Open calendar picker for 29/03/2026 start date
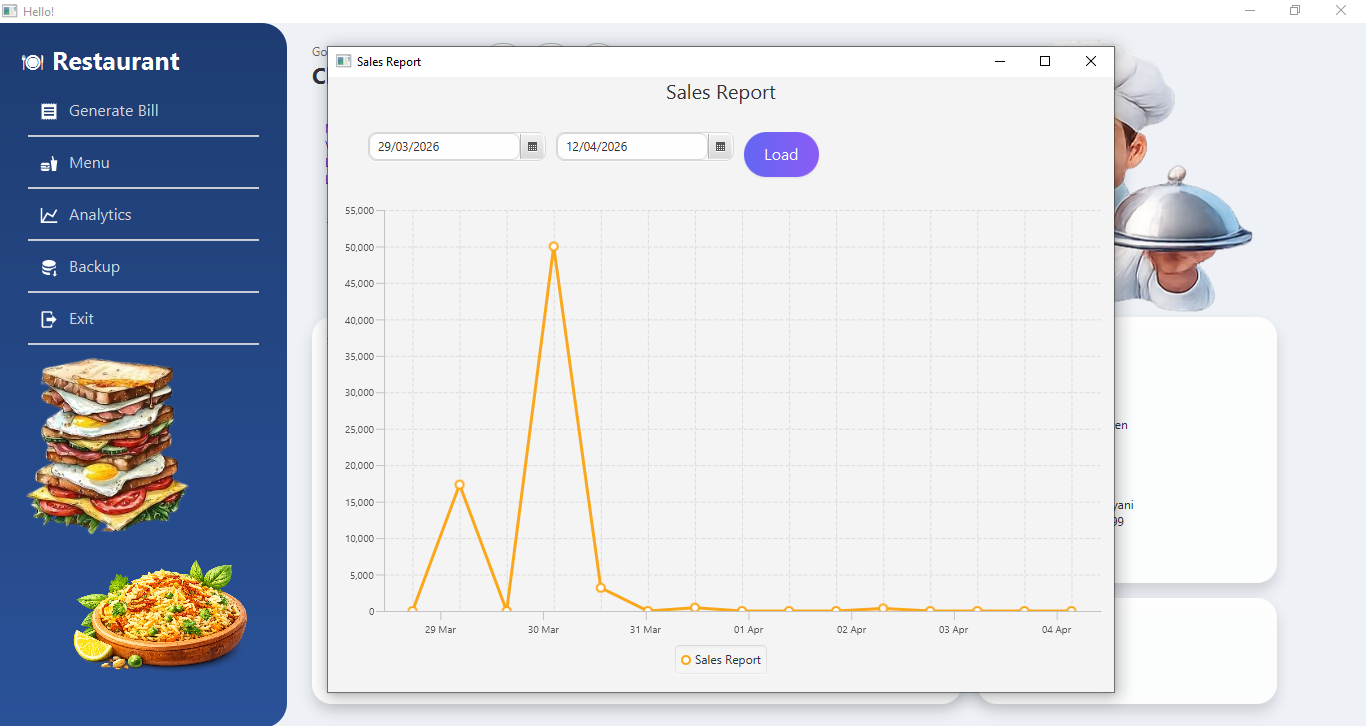 click(532, 147)
